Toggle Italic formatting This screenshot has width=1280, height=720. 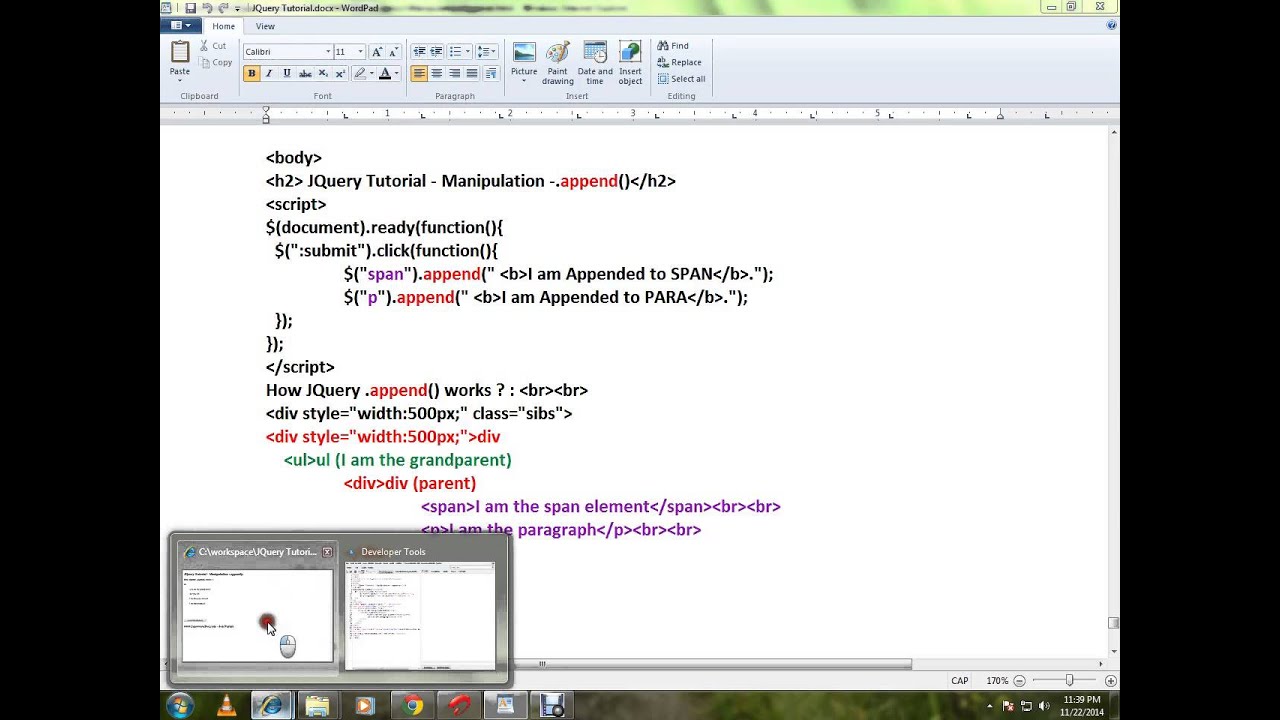coord(268,74)
